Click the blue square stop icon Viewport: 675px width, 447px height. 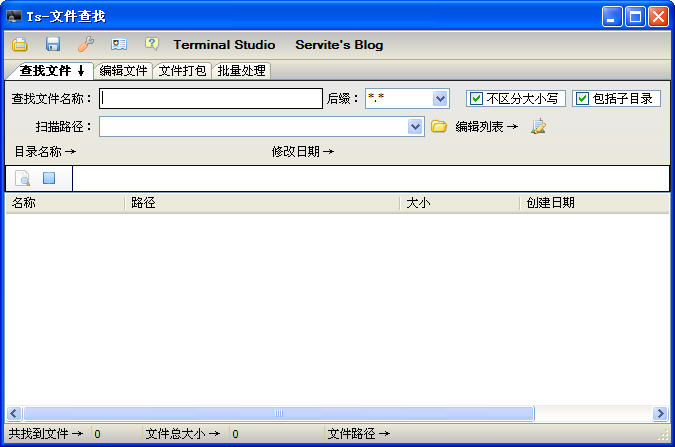[48, 179]
